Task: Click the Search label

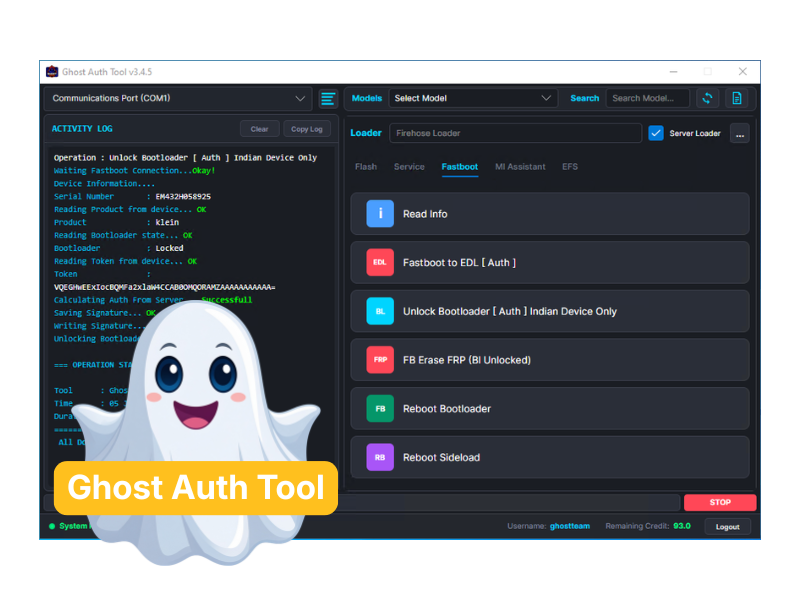Action: (x=585, y=98)
